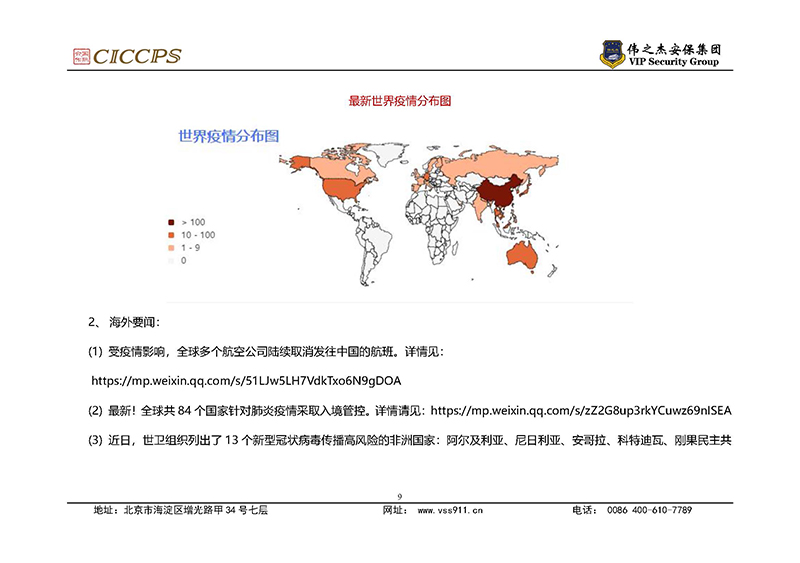Screen dimensions: 800x563
Task: Click the red title 最新世界疫情分布图
Action: tap(399, 101)
